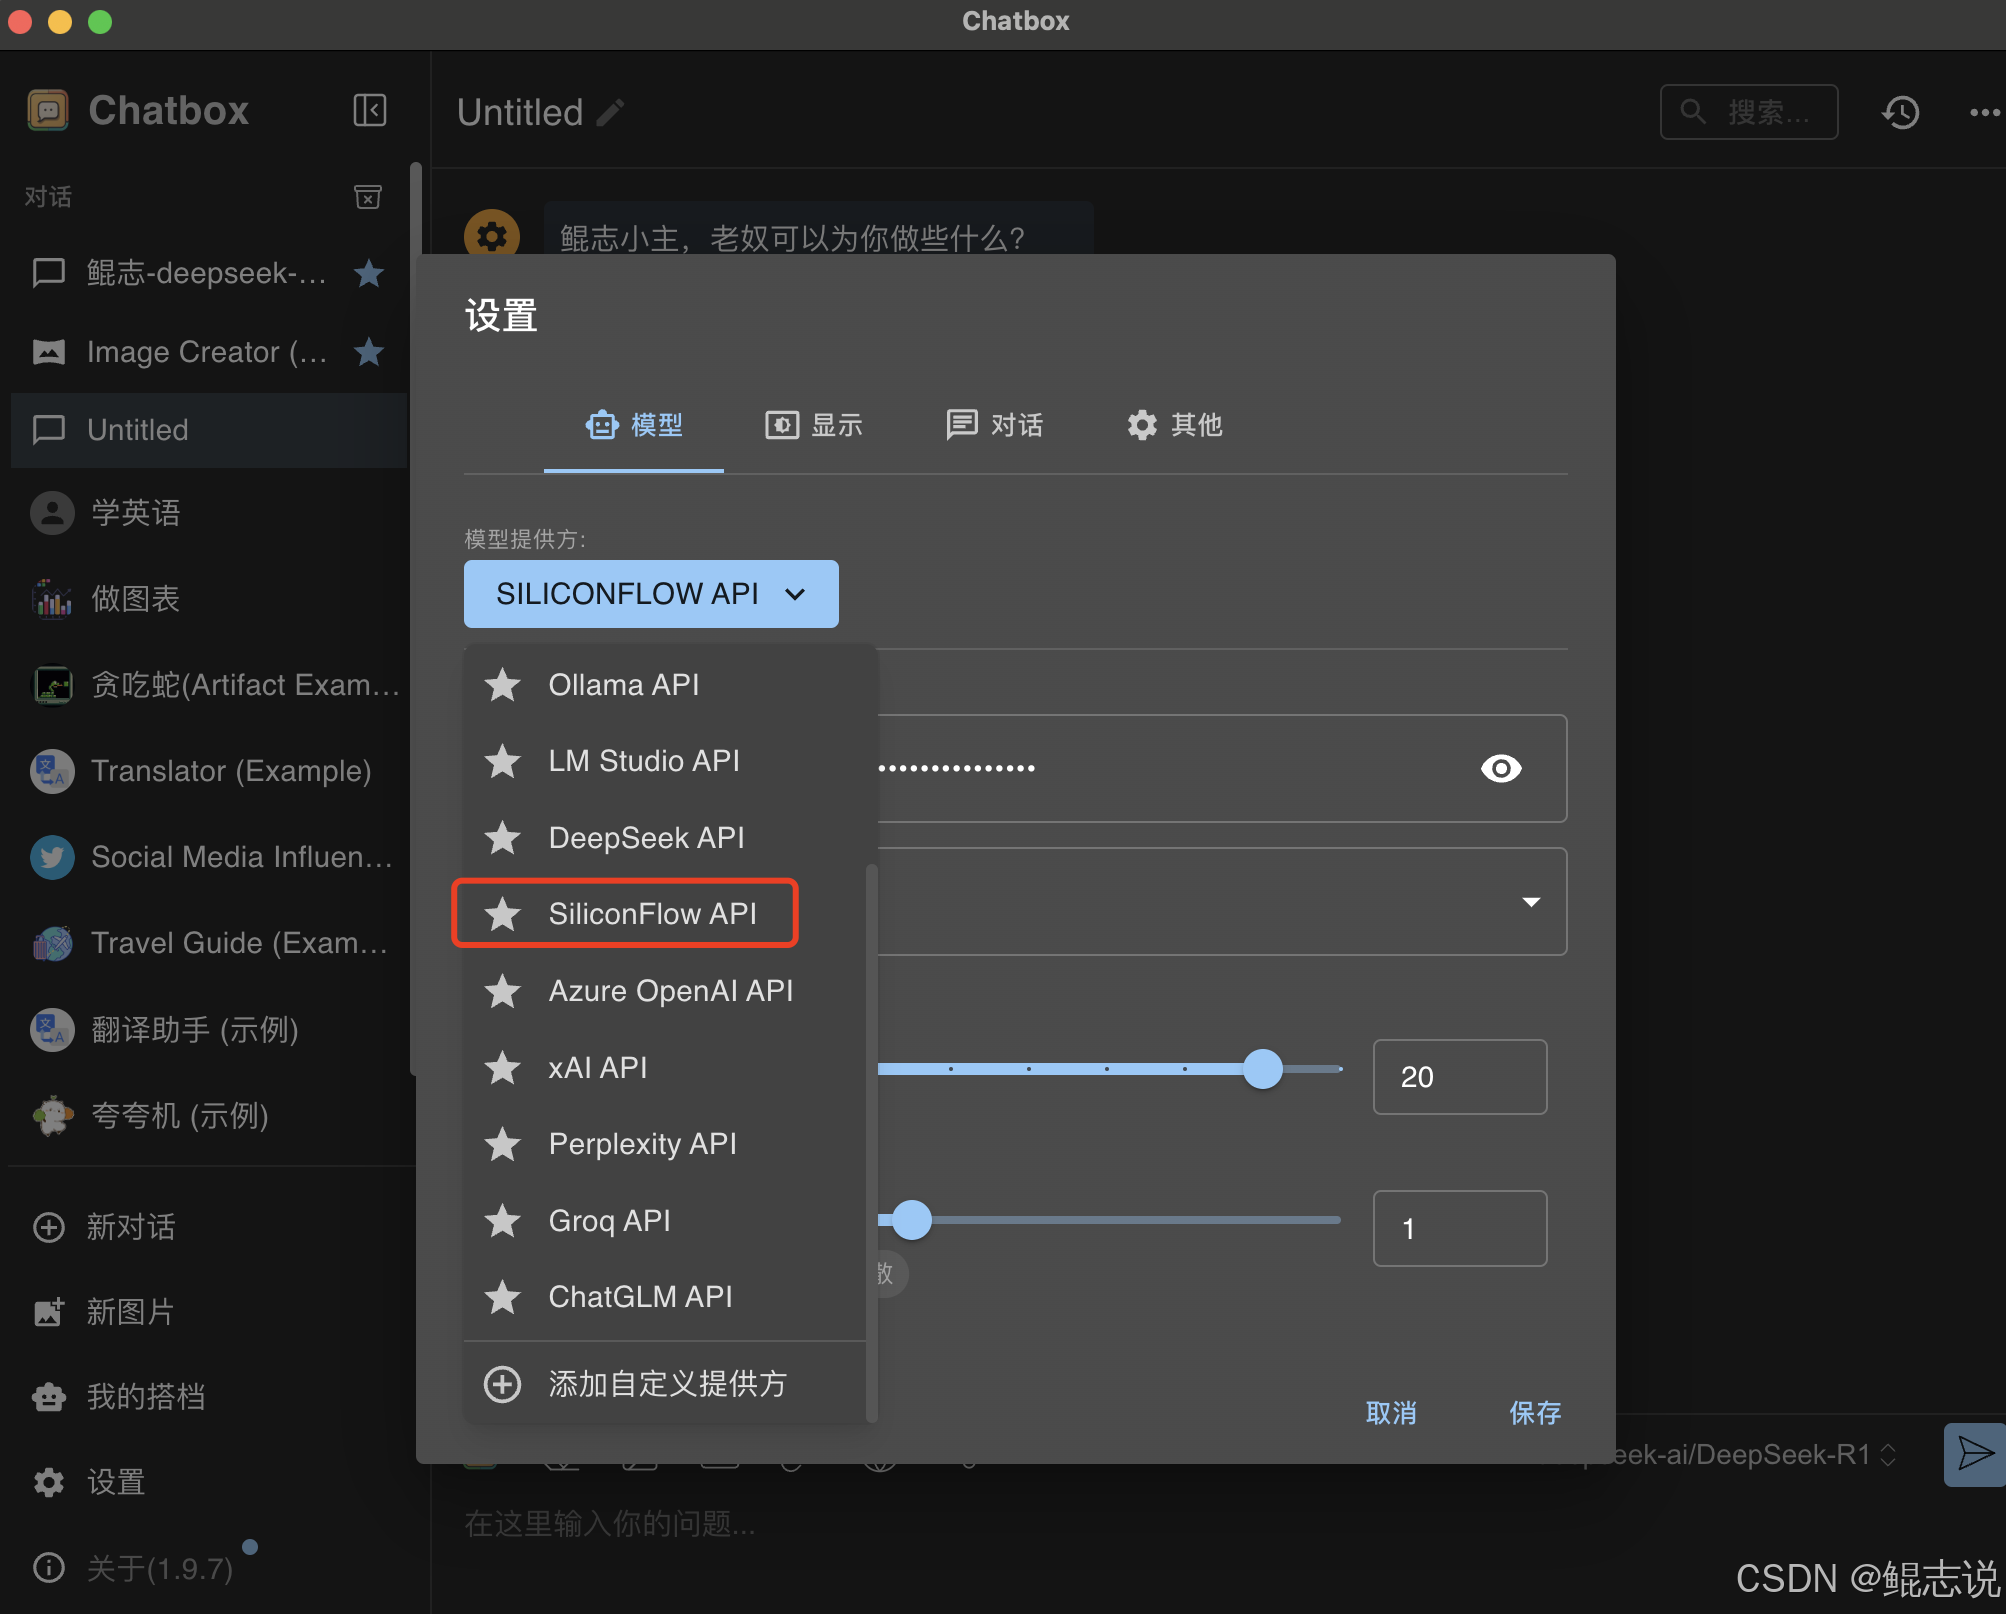Switch to the 显示 settings tab
This screenshot has width=2006, height=1614.
[x=814, y=425]
